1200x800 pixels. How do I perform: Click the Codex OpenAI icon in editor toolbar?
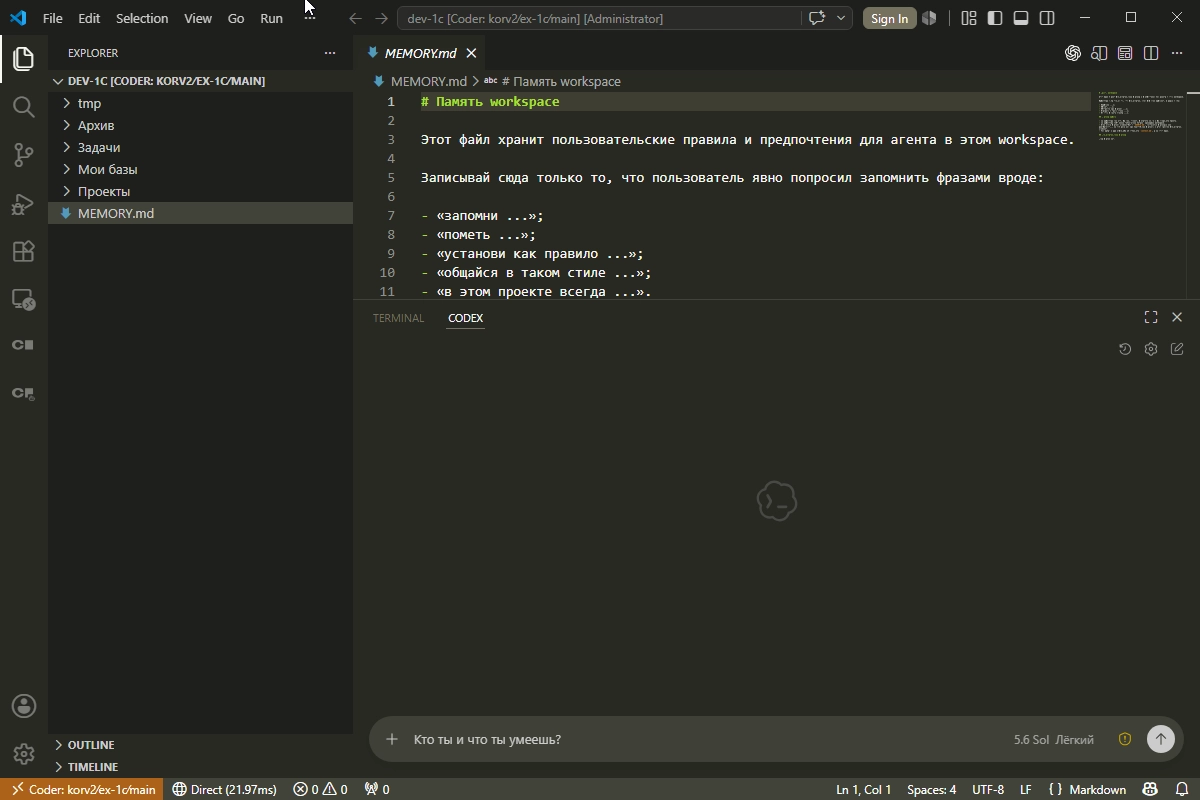pos(1073,53)
